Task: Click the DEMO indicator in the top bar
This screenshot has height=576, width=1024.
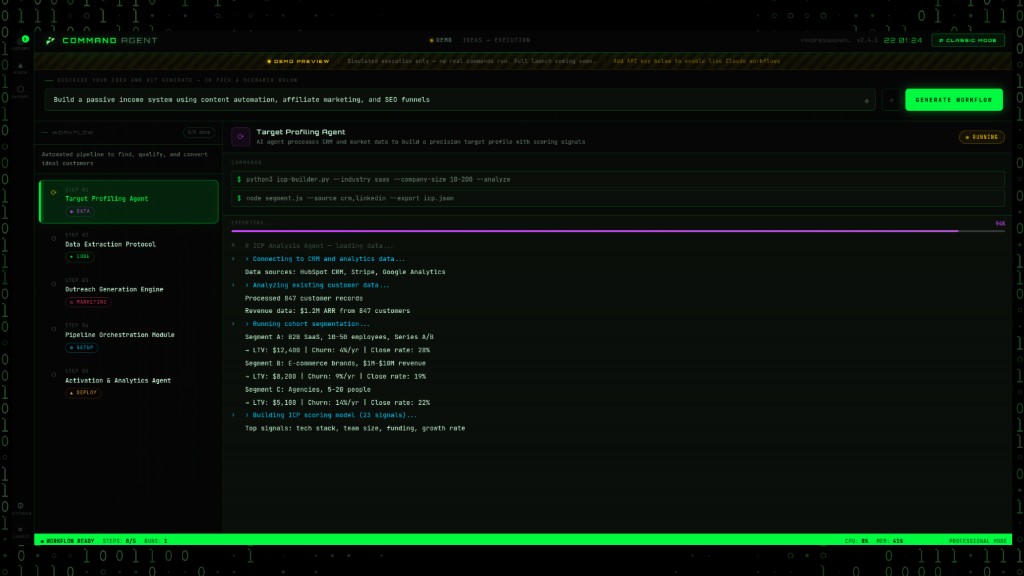Action: coord(440,40)
